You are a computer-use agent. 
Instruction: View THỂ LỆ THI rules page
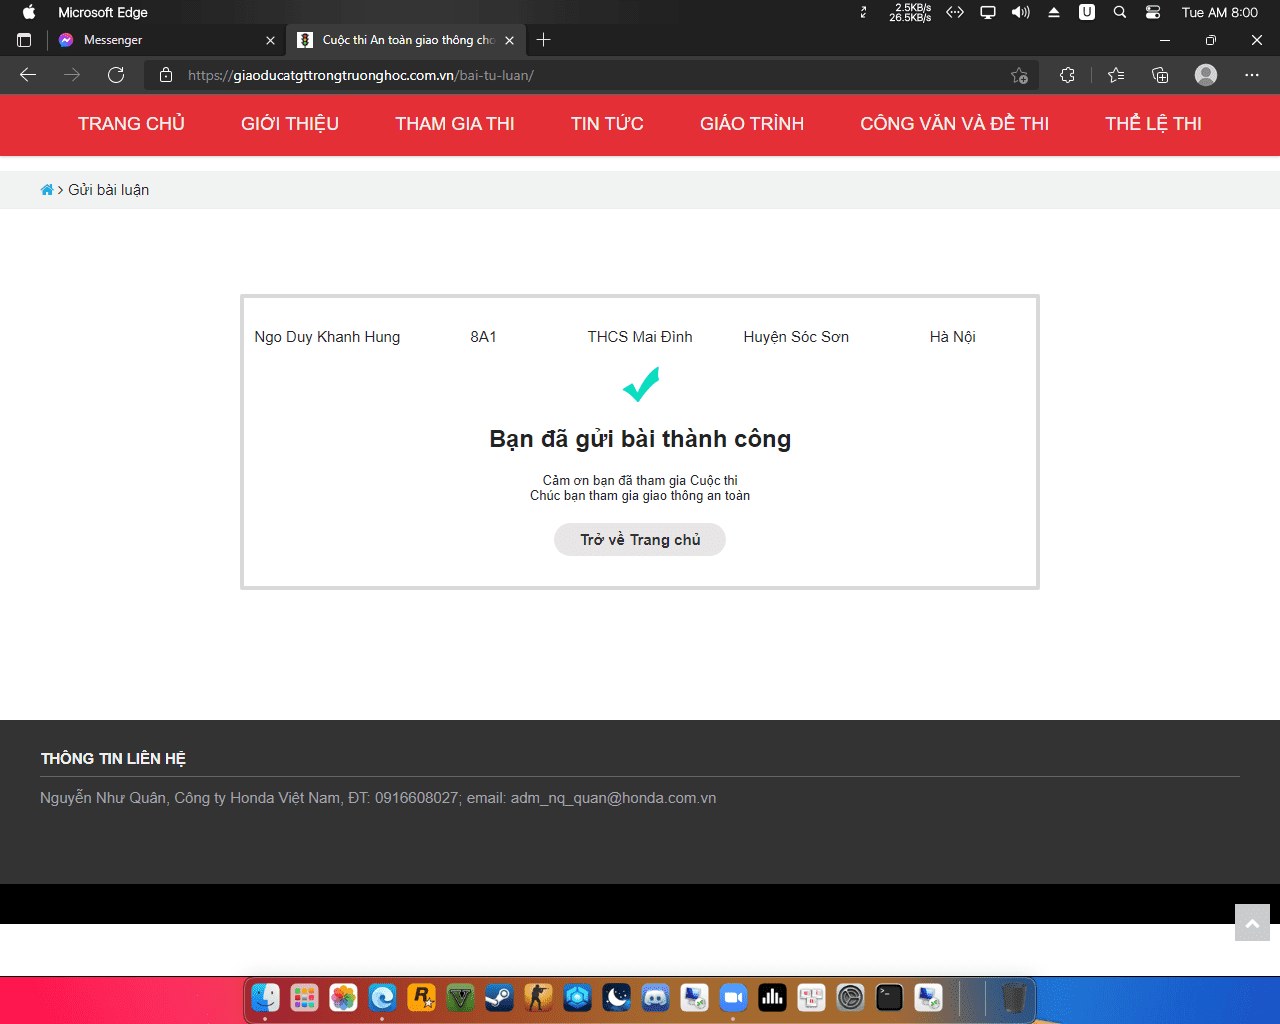[x=1153, y=124]
